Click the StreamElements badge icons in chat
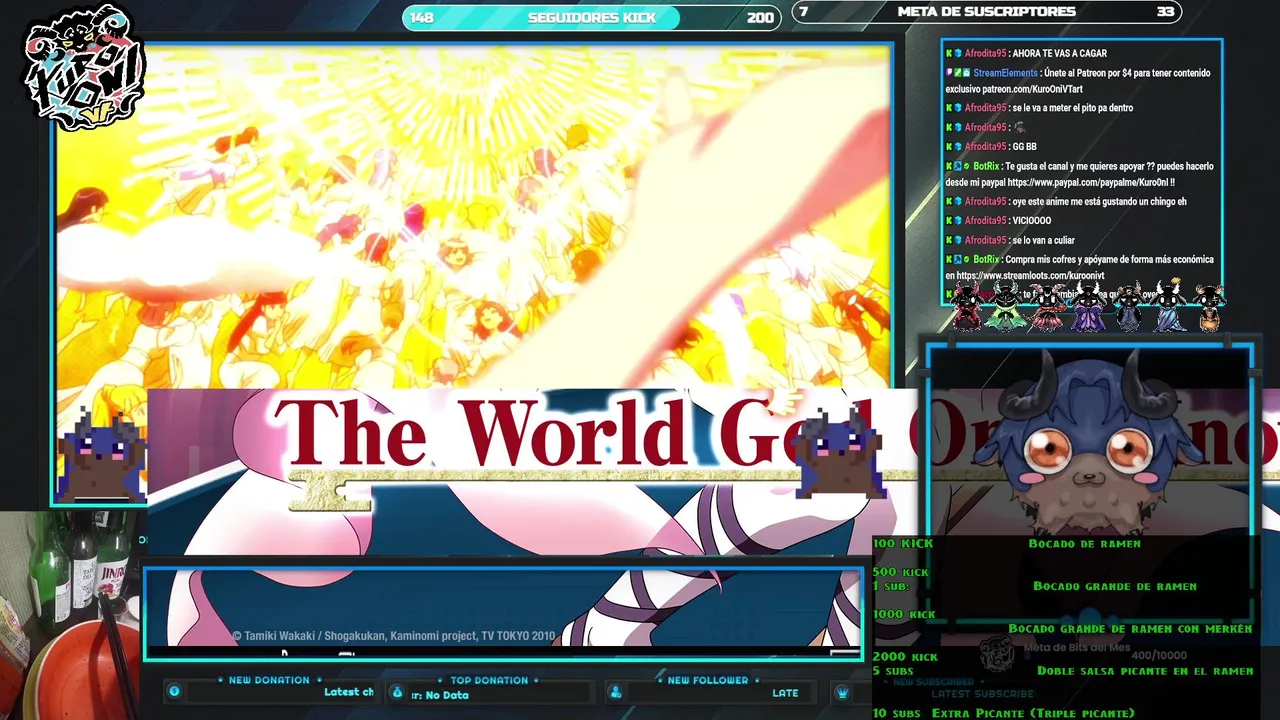1280x720 pixels. [x=958, y=73]
